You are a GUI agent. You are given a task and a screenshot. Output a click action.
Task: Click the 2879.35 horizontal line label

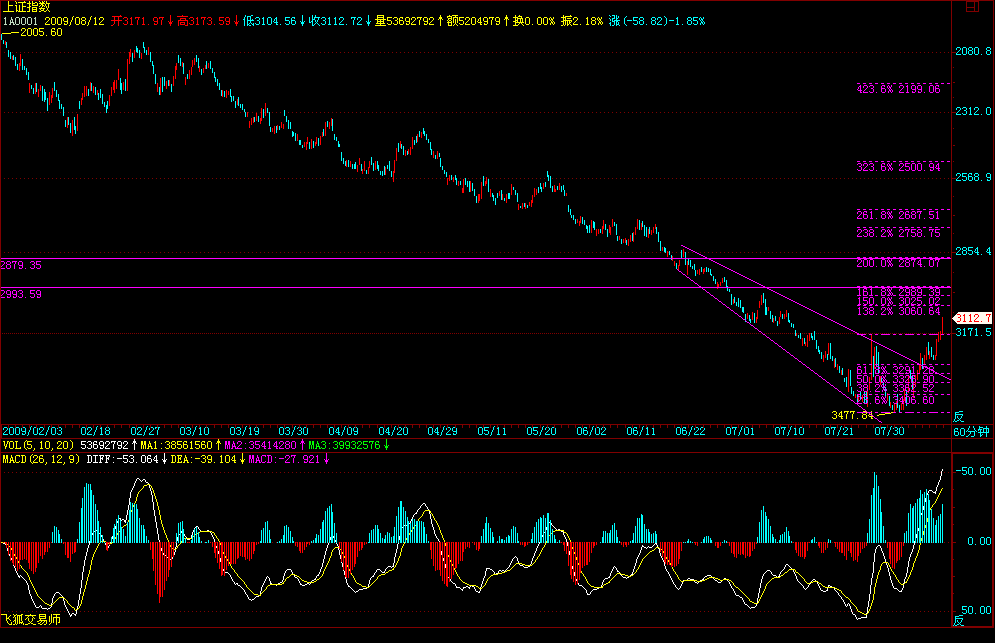coord(21,265)
